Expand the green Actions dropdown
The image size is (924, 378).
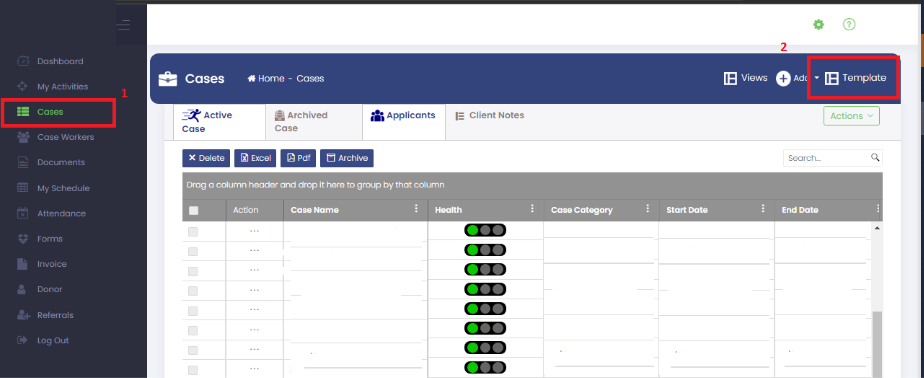pos(852,116)
